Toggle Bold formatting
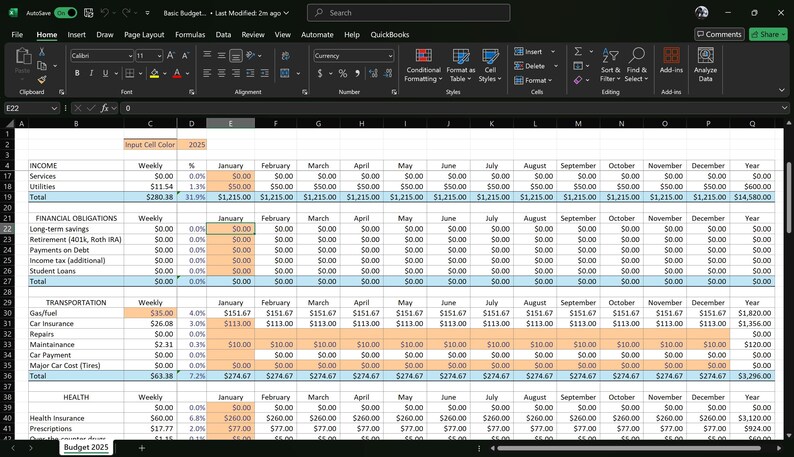This screenshot has height=457, width=794. pyautogui.click(x=77, y=73)
